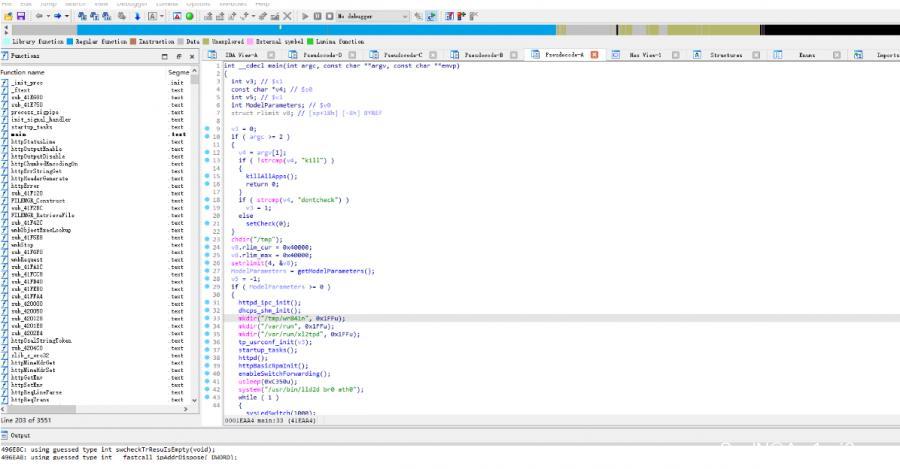Click the green circle toolbar icon
This screenshot has height=469, width=900.
pos(189,17)
